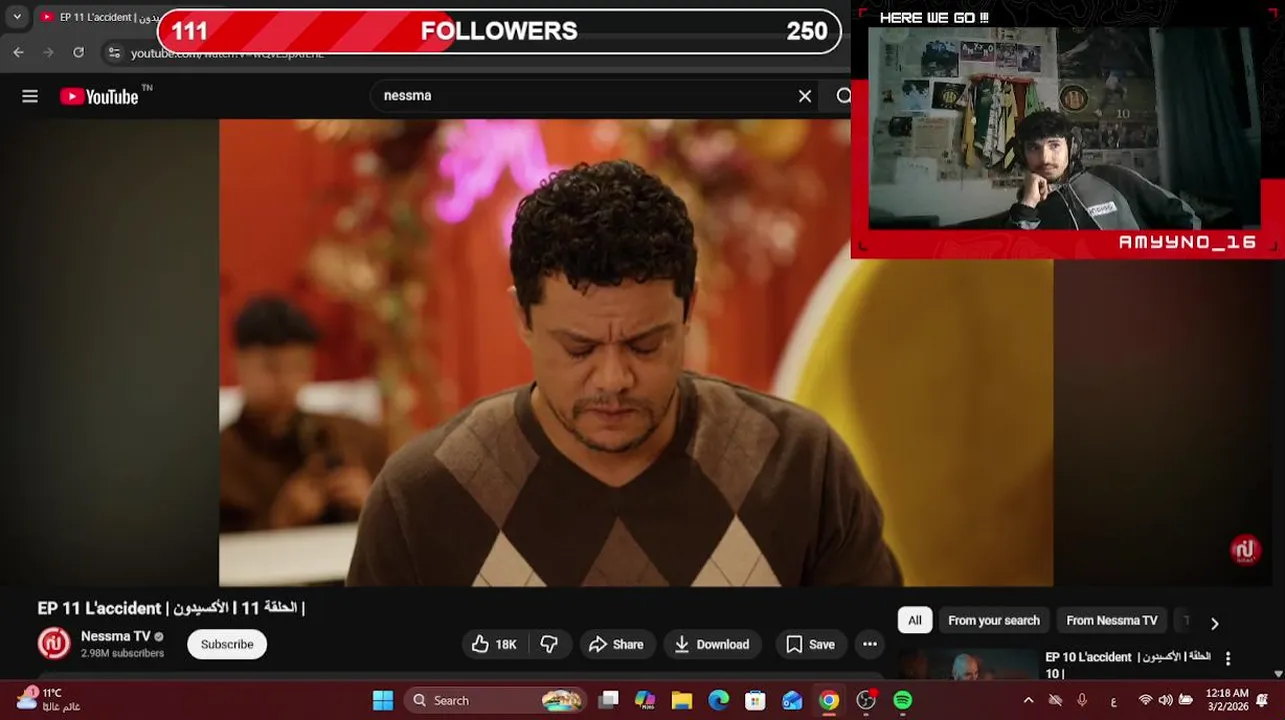Launch Copilot from the taskbar

click(645, 700)
